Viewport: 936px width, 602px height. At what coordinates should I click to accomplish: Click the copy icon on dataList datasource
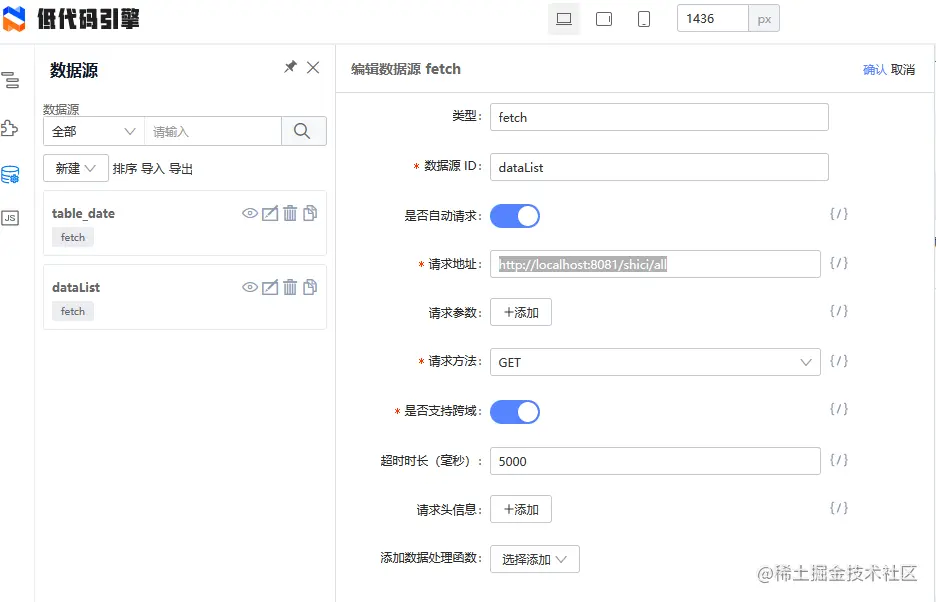tap(311, 287)
